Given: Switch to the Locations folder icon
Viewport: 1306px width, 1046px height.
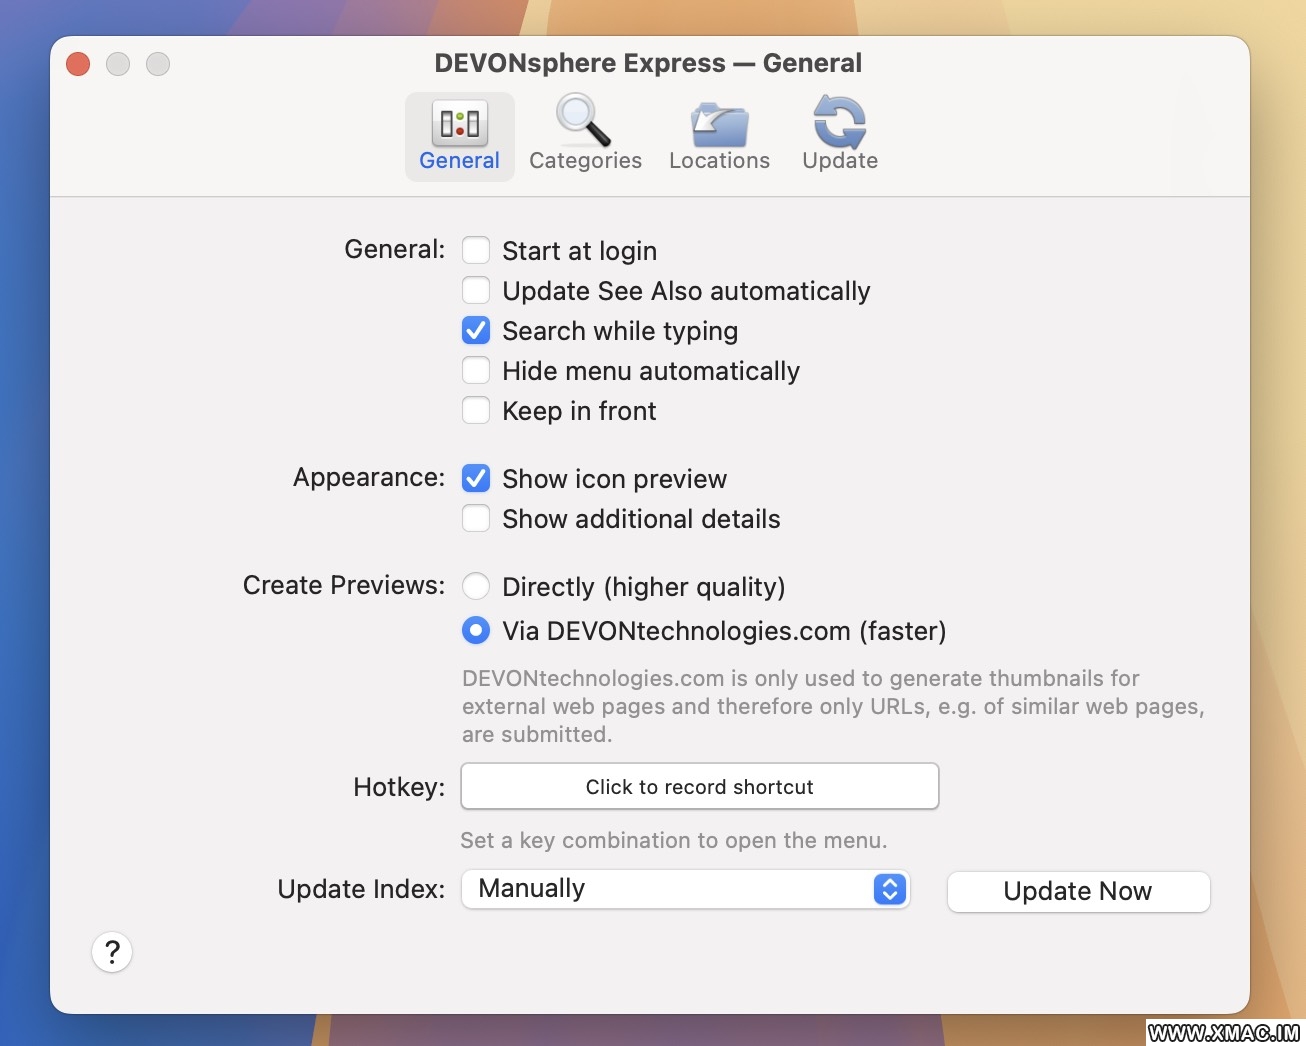Looking at the screenshot, I should pos(719,124).
